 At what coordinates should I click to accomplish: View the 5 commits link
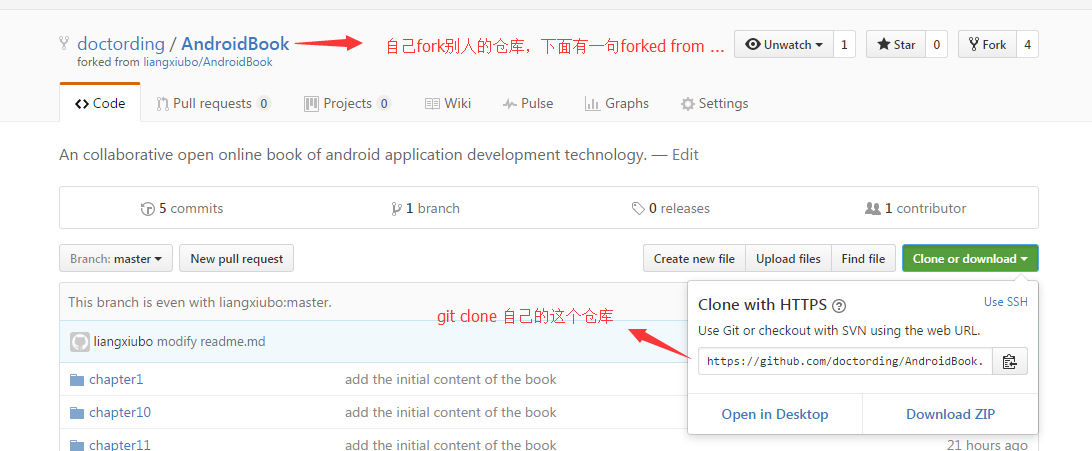click(182, 208)
